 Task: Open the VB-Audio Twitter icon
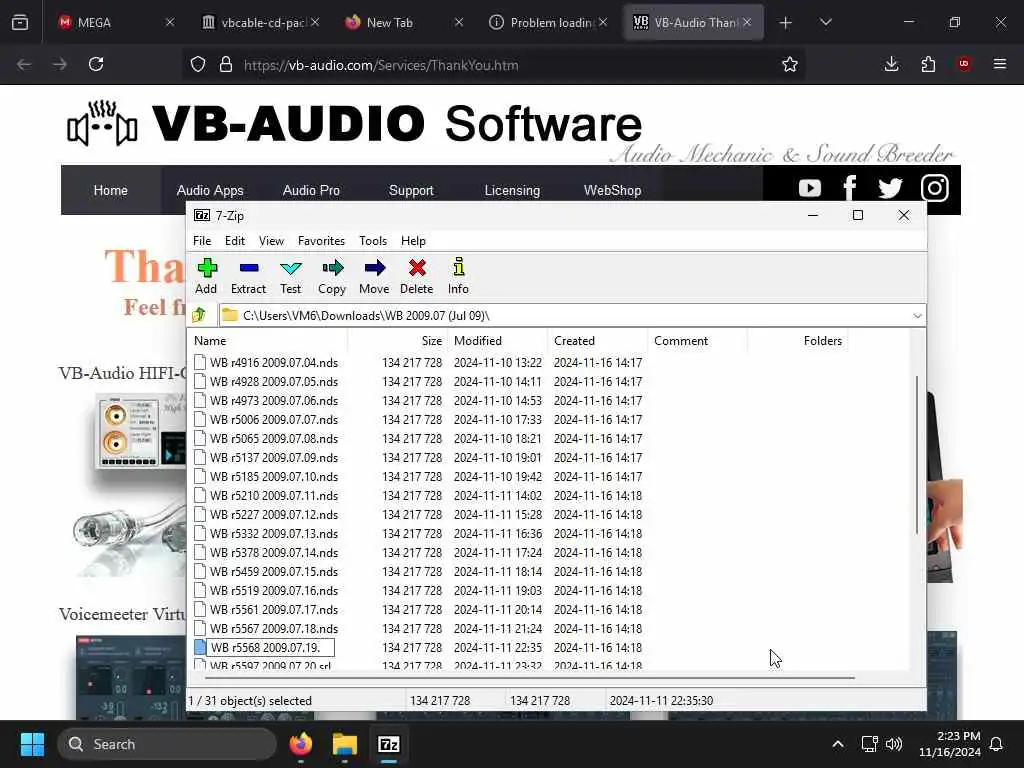coord(890,189)
